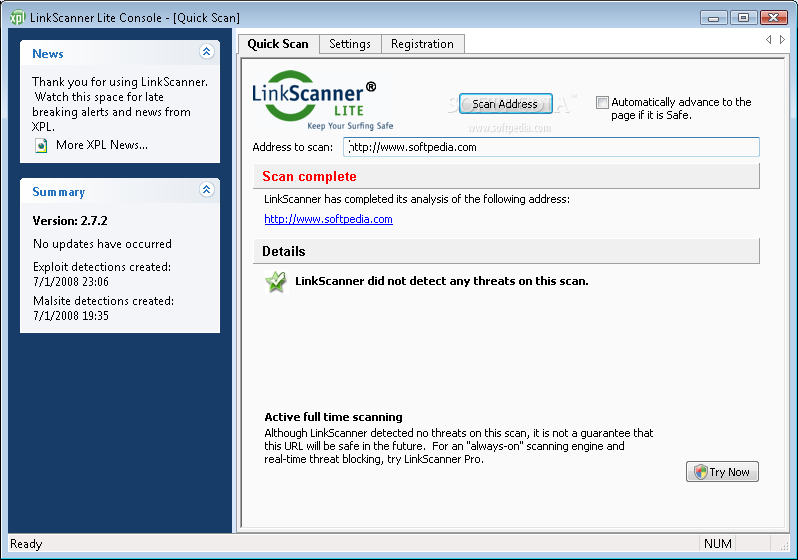Click 'Version: 2.7.2' text
Image resolution: width=798 pixels, height=560 pixels.
[70, 221]
